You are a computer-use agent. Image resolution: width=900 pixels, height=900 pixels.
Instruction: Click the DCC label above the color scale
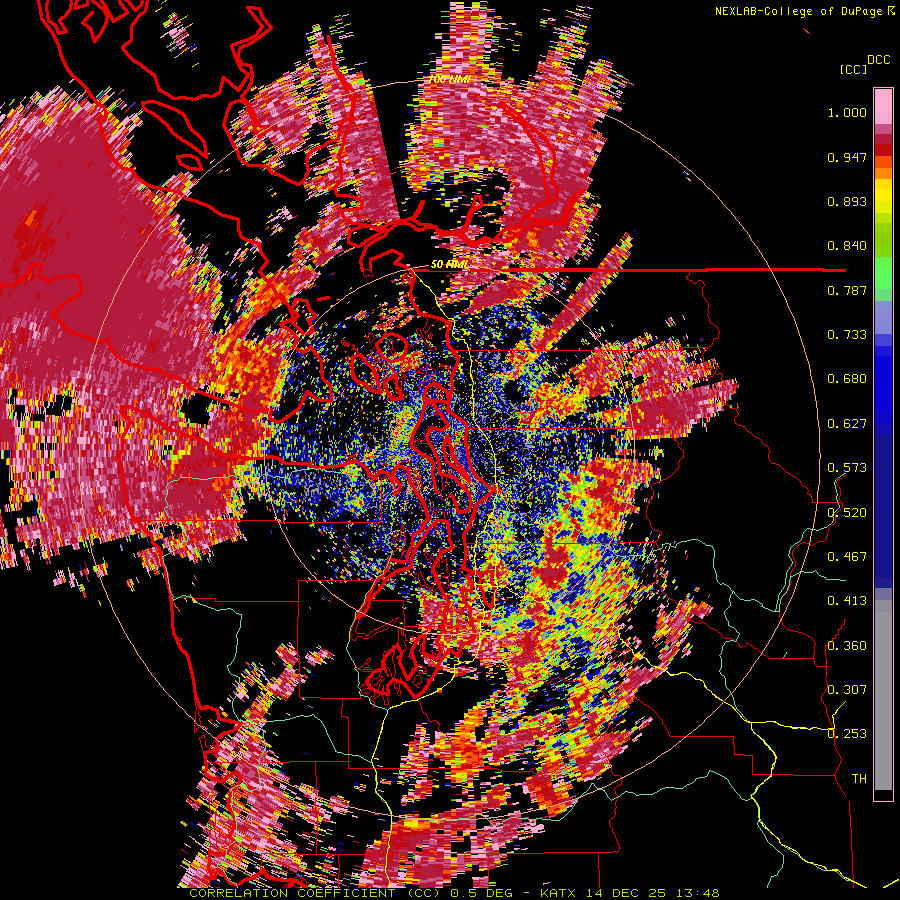tap(878, 60)
